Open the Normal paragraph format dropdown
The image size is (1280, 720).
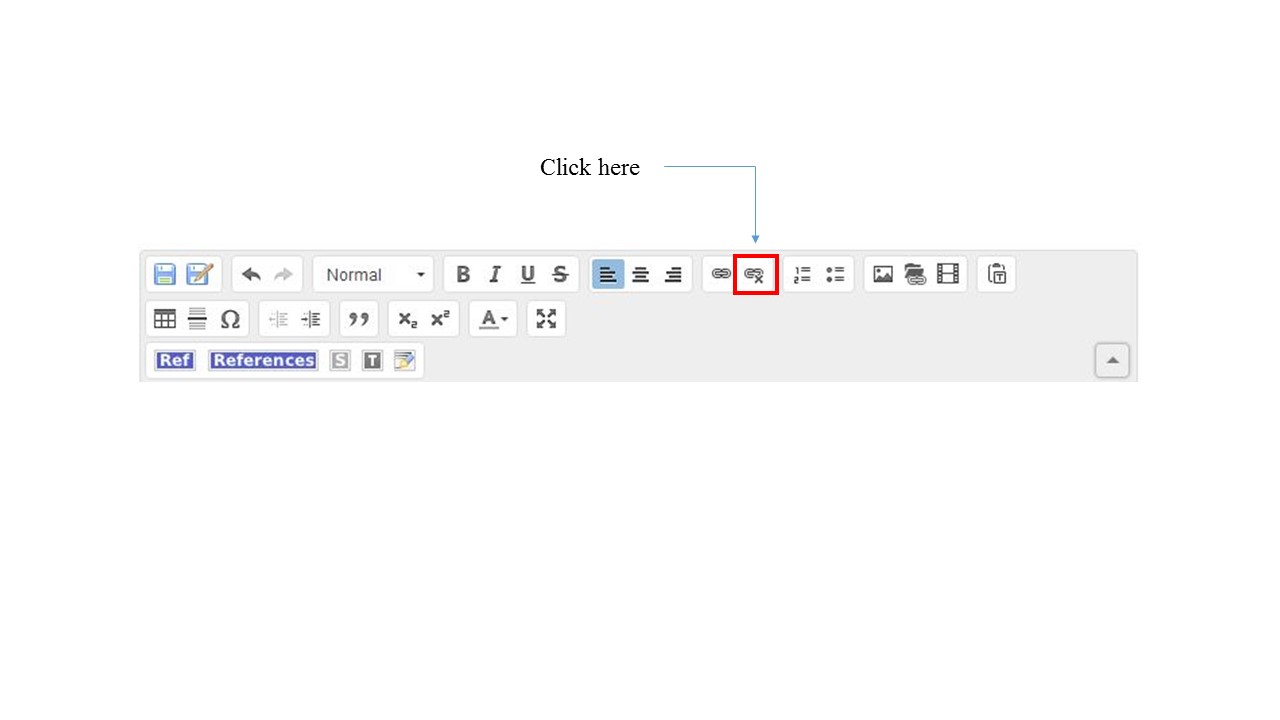[373, 274]
